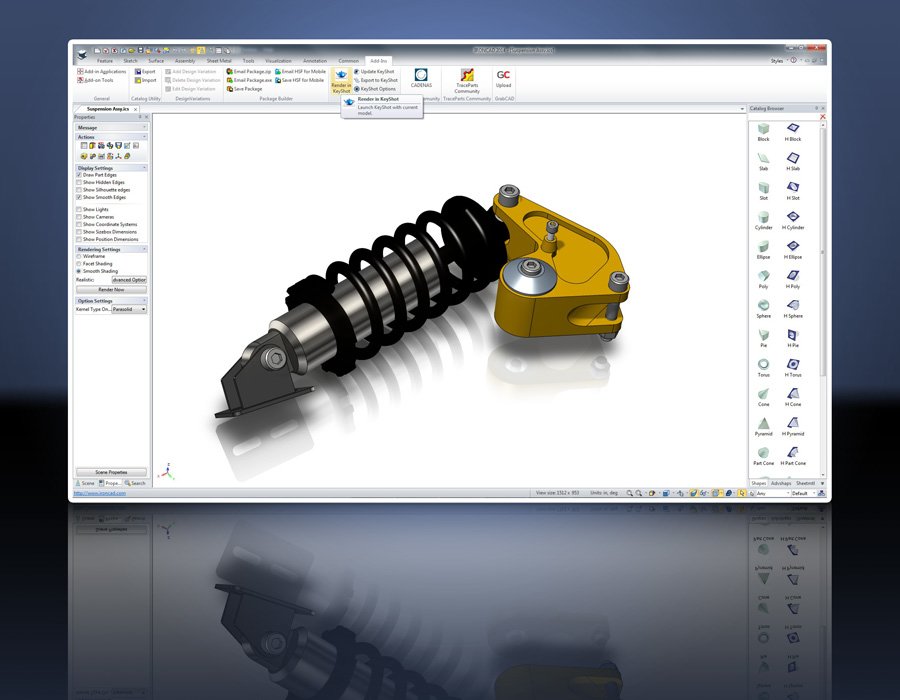The image size is (900, 700).
Task: Open the Default dropdown in status bar
Action: tap(804, 493)
